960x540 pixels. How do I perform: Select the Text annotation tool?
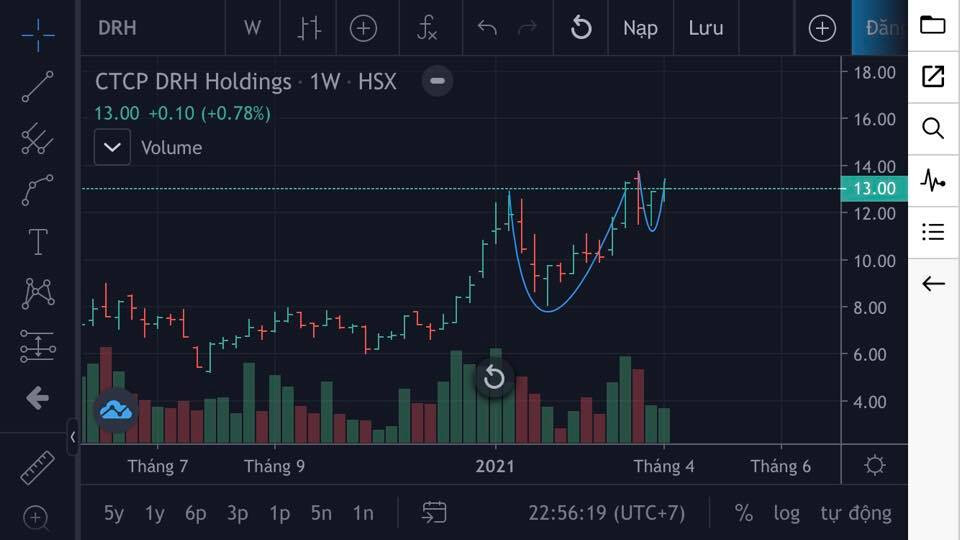tap(38, 241)
